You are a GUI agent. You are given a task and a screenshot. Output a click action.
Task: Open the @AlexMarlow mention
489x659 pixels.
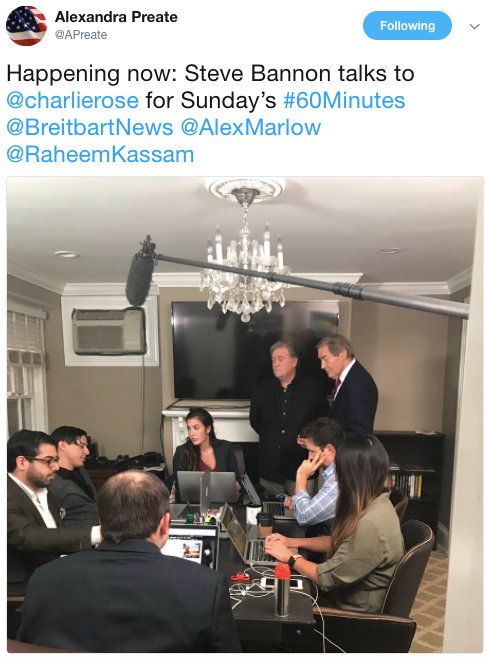coord(251,127)
